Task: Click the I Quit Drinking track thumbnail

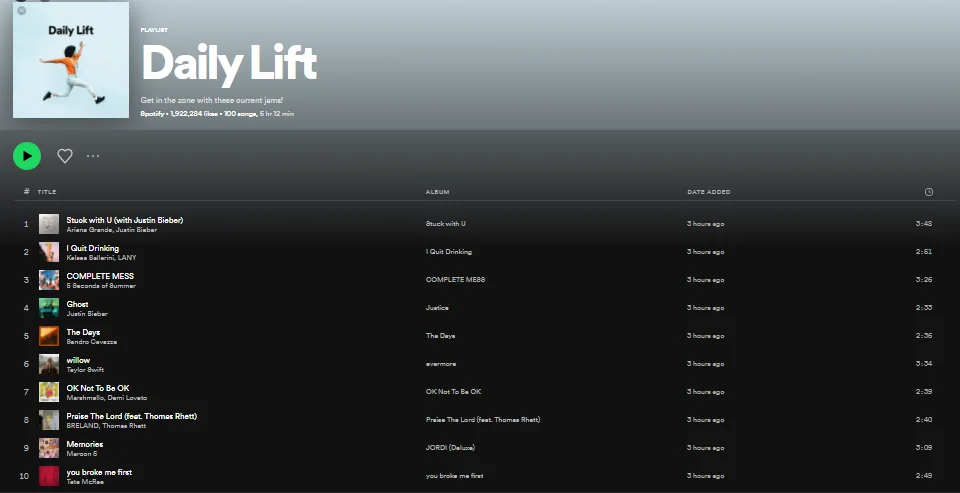Action: point(49,252)
